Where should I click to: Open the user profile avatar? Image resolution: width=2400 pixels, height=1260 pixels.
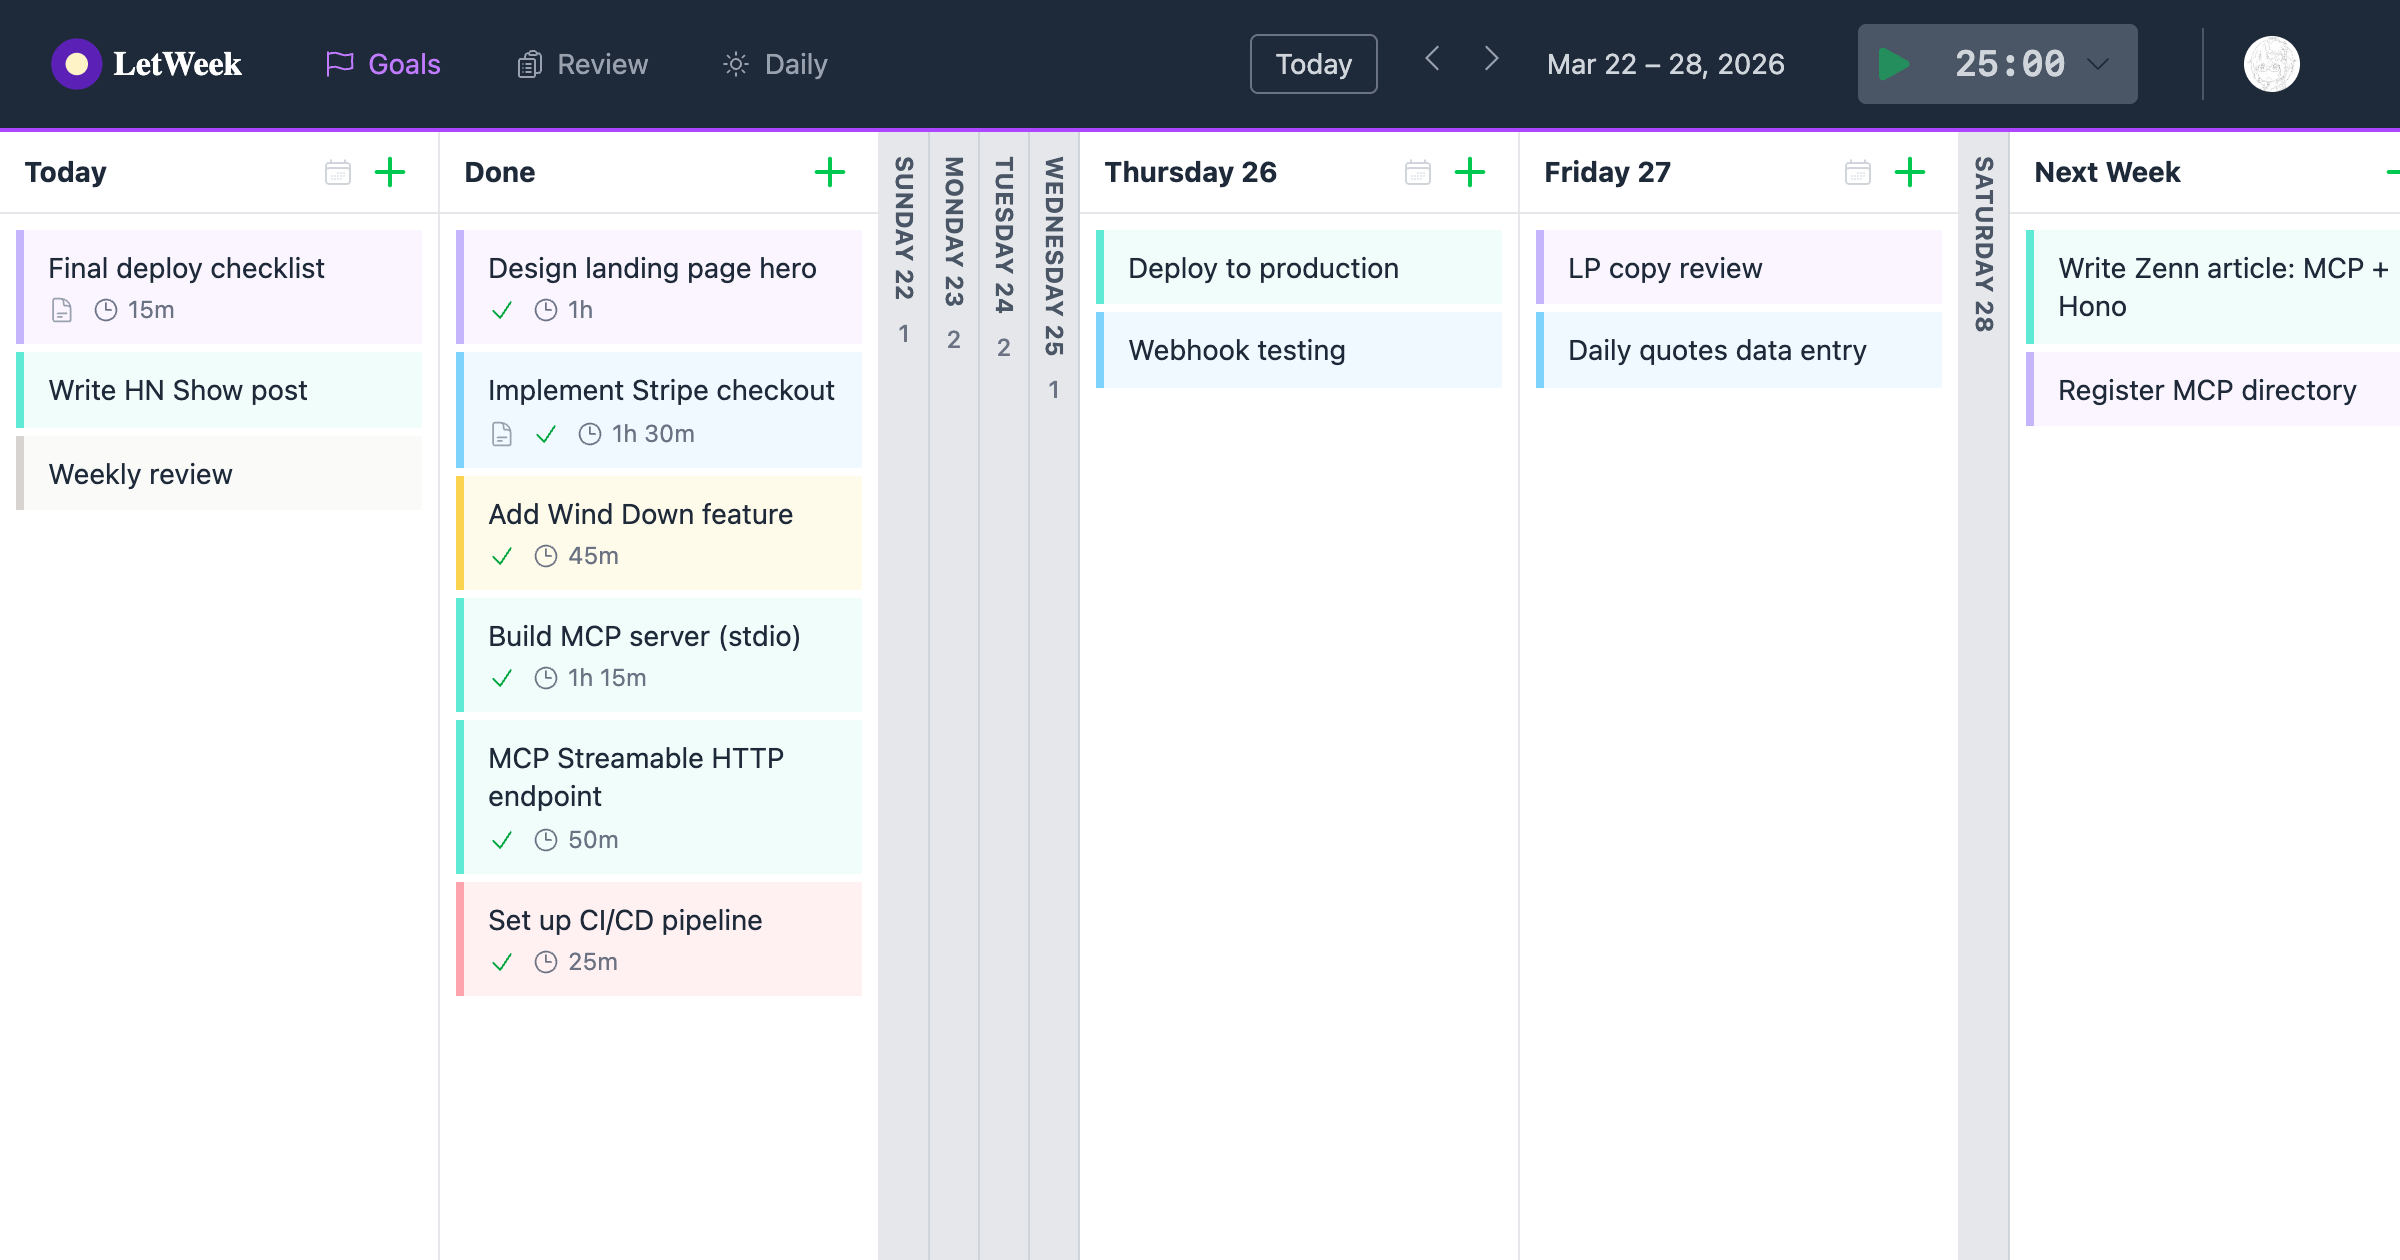(x=2271, y=64)
